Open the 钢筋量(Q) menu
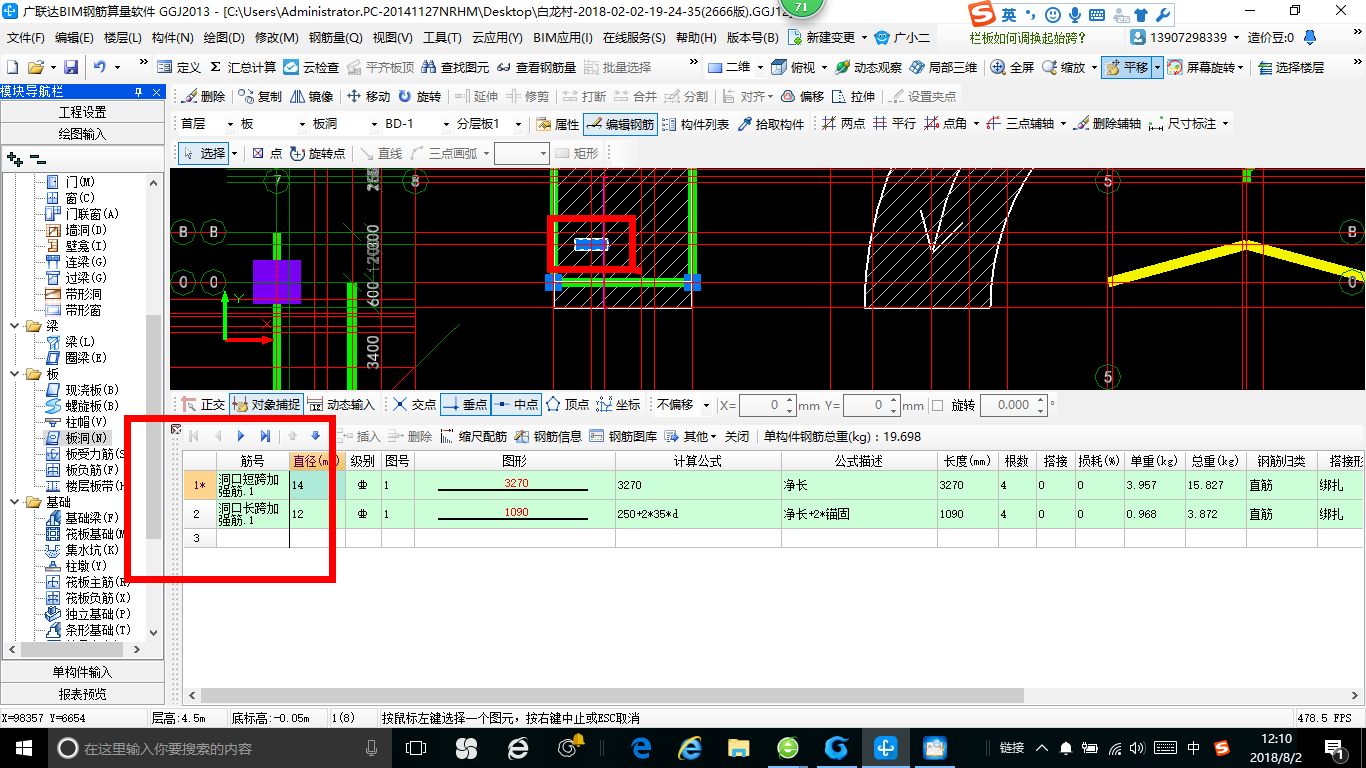Viewport: 1366px width, 768px height. [335, 37]
